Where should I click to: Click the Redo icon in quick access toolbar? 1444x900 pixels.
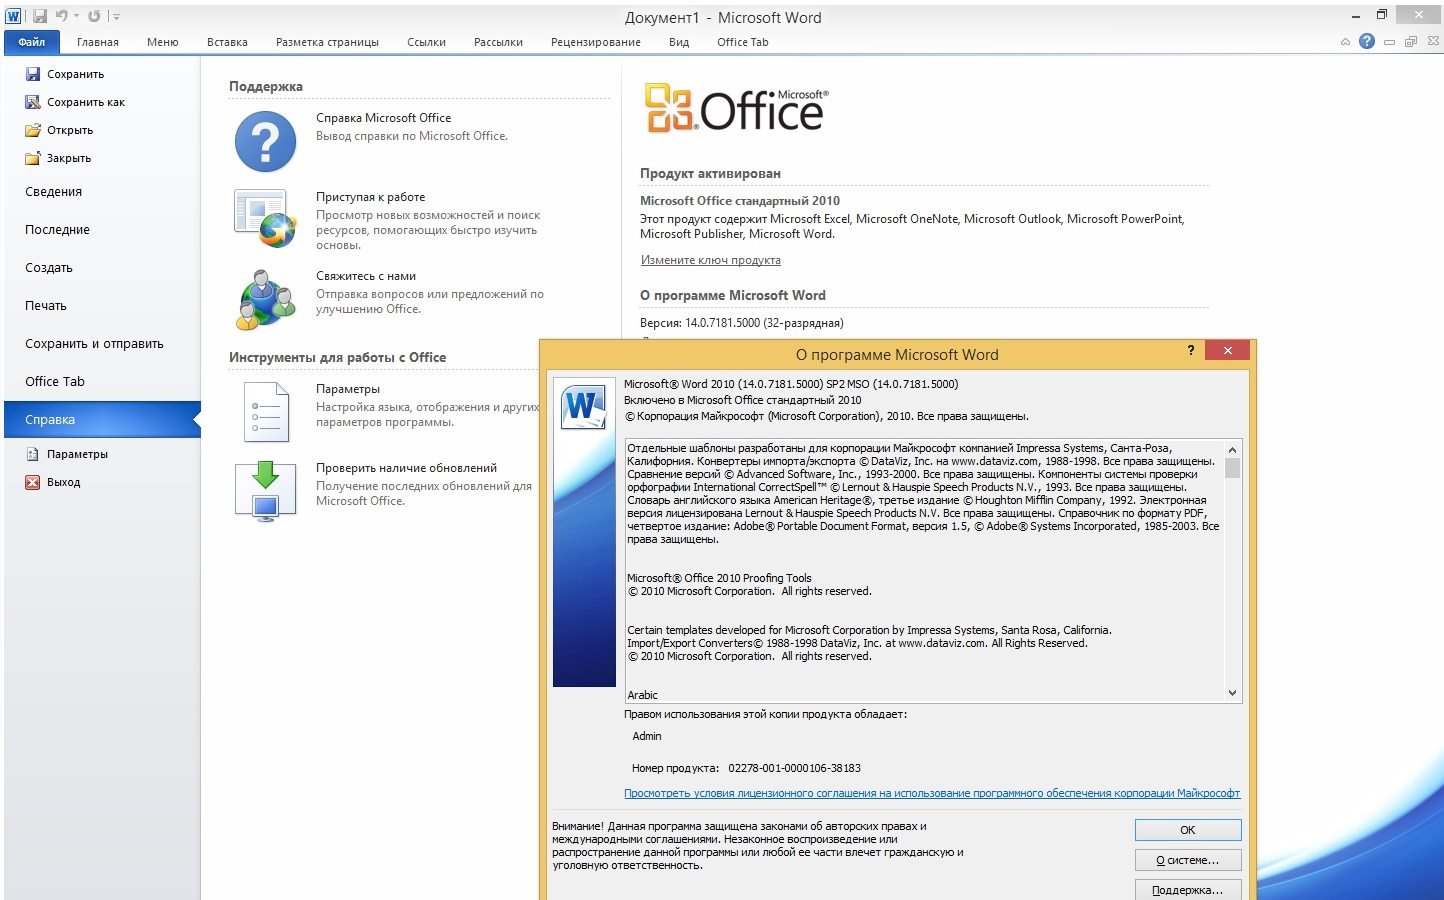pos(94,16)
